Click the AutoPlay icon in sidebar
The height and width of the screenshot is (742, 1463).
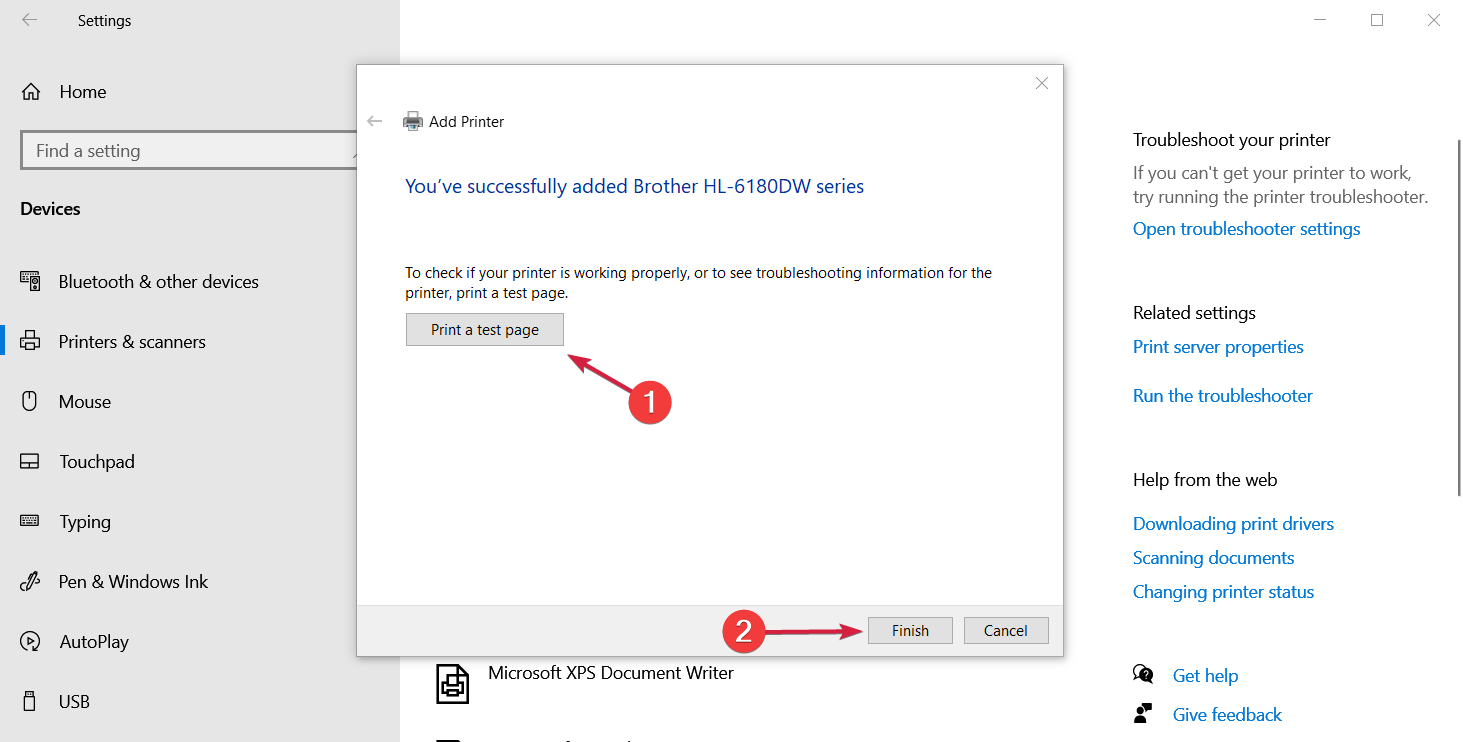(x=30, y=642)
